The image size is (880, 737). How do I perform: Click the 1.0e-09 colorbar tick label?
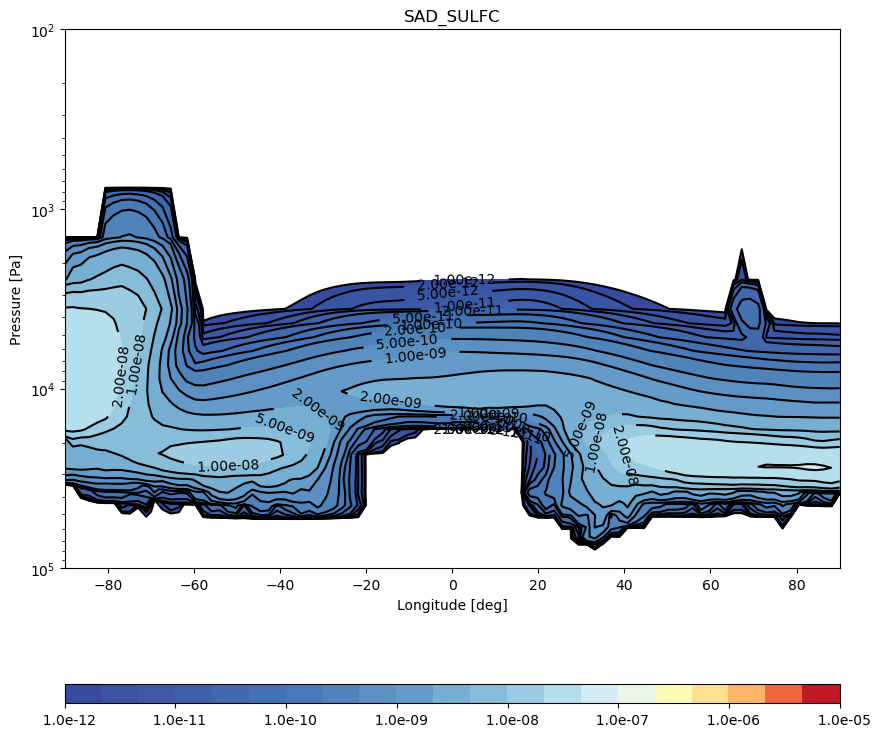click(x=397, y=720)
